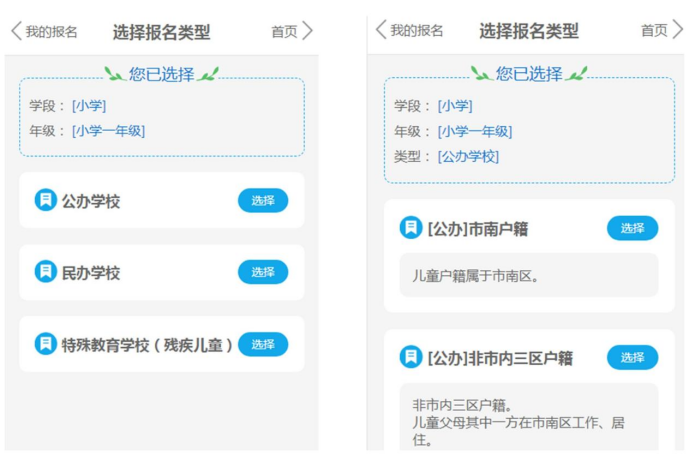Click [小学] 学段 link in left panel
The image size is (689, 462).
(89, 105)
